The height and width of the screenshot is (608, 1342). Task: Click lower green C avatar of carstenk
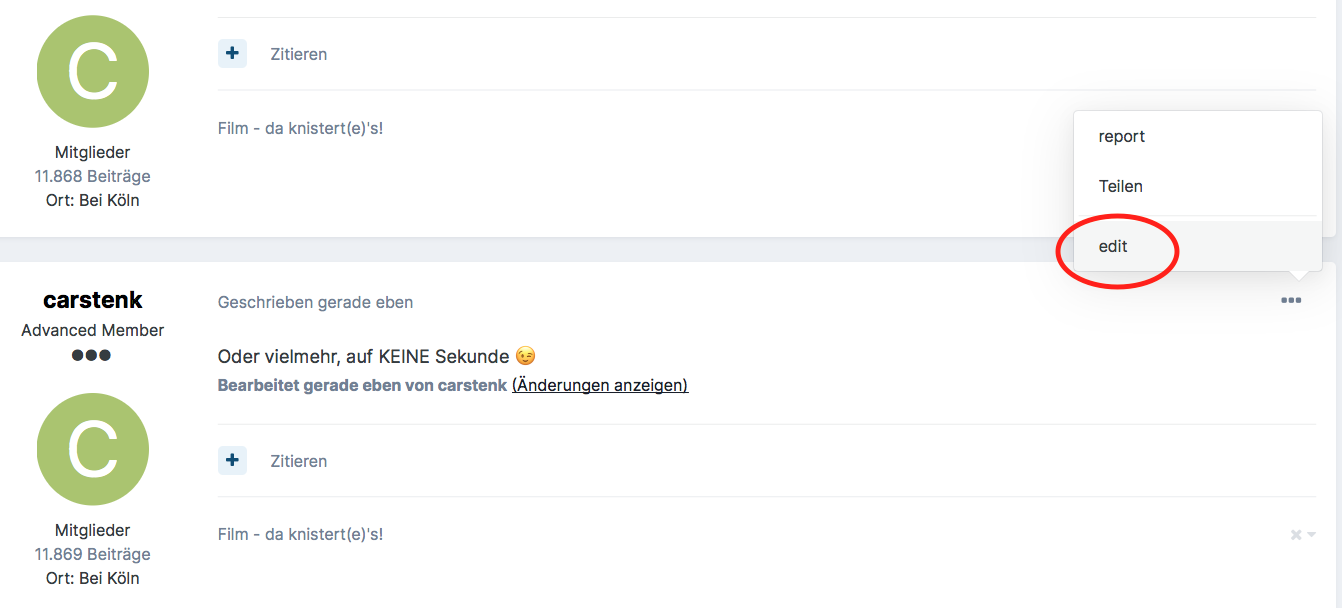point(93,449)
